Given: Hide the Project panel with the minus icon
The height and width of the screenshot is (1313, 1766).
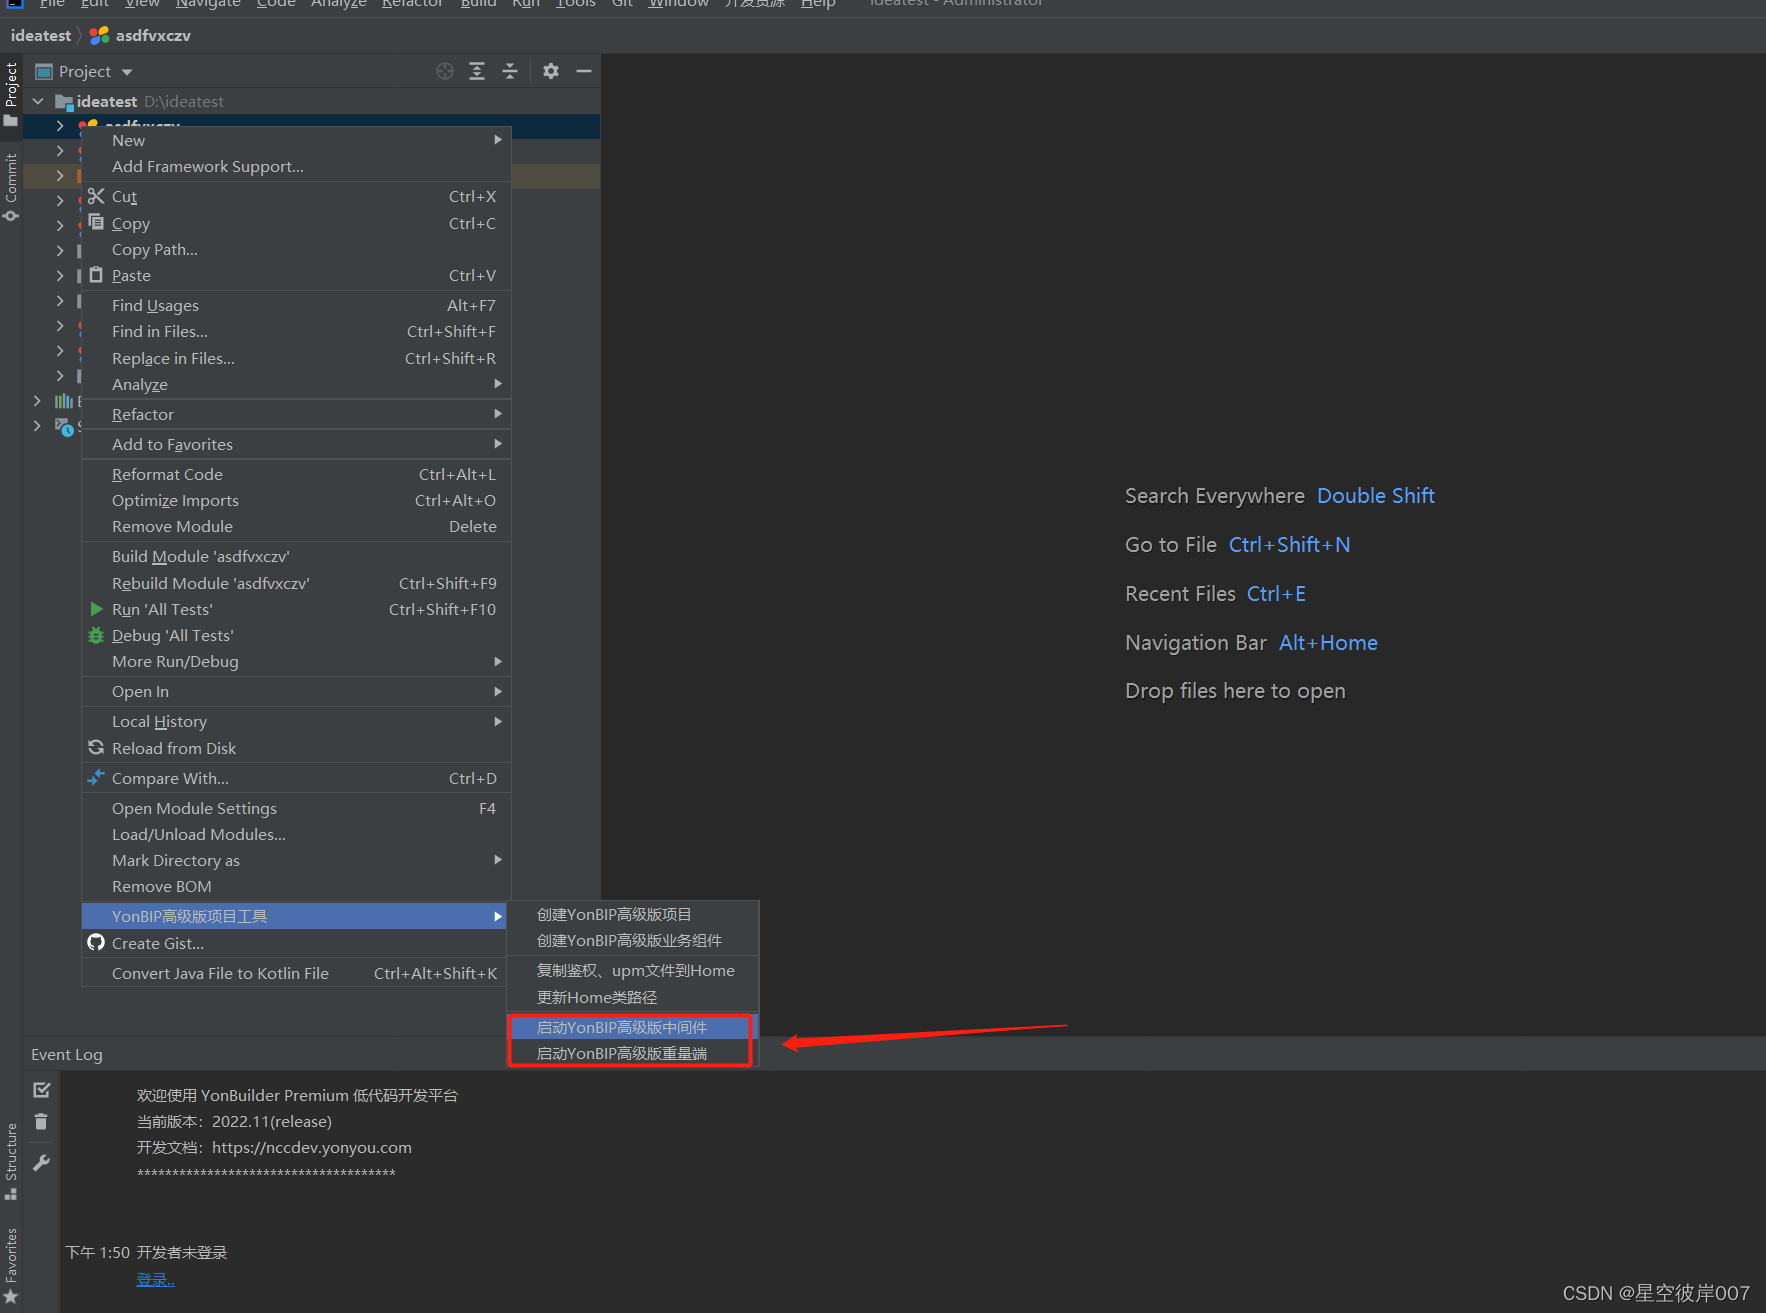Looking at the screenshot, I should pos(584,71).
